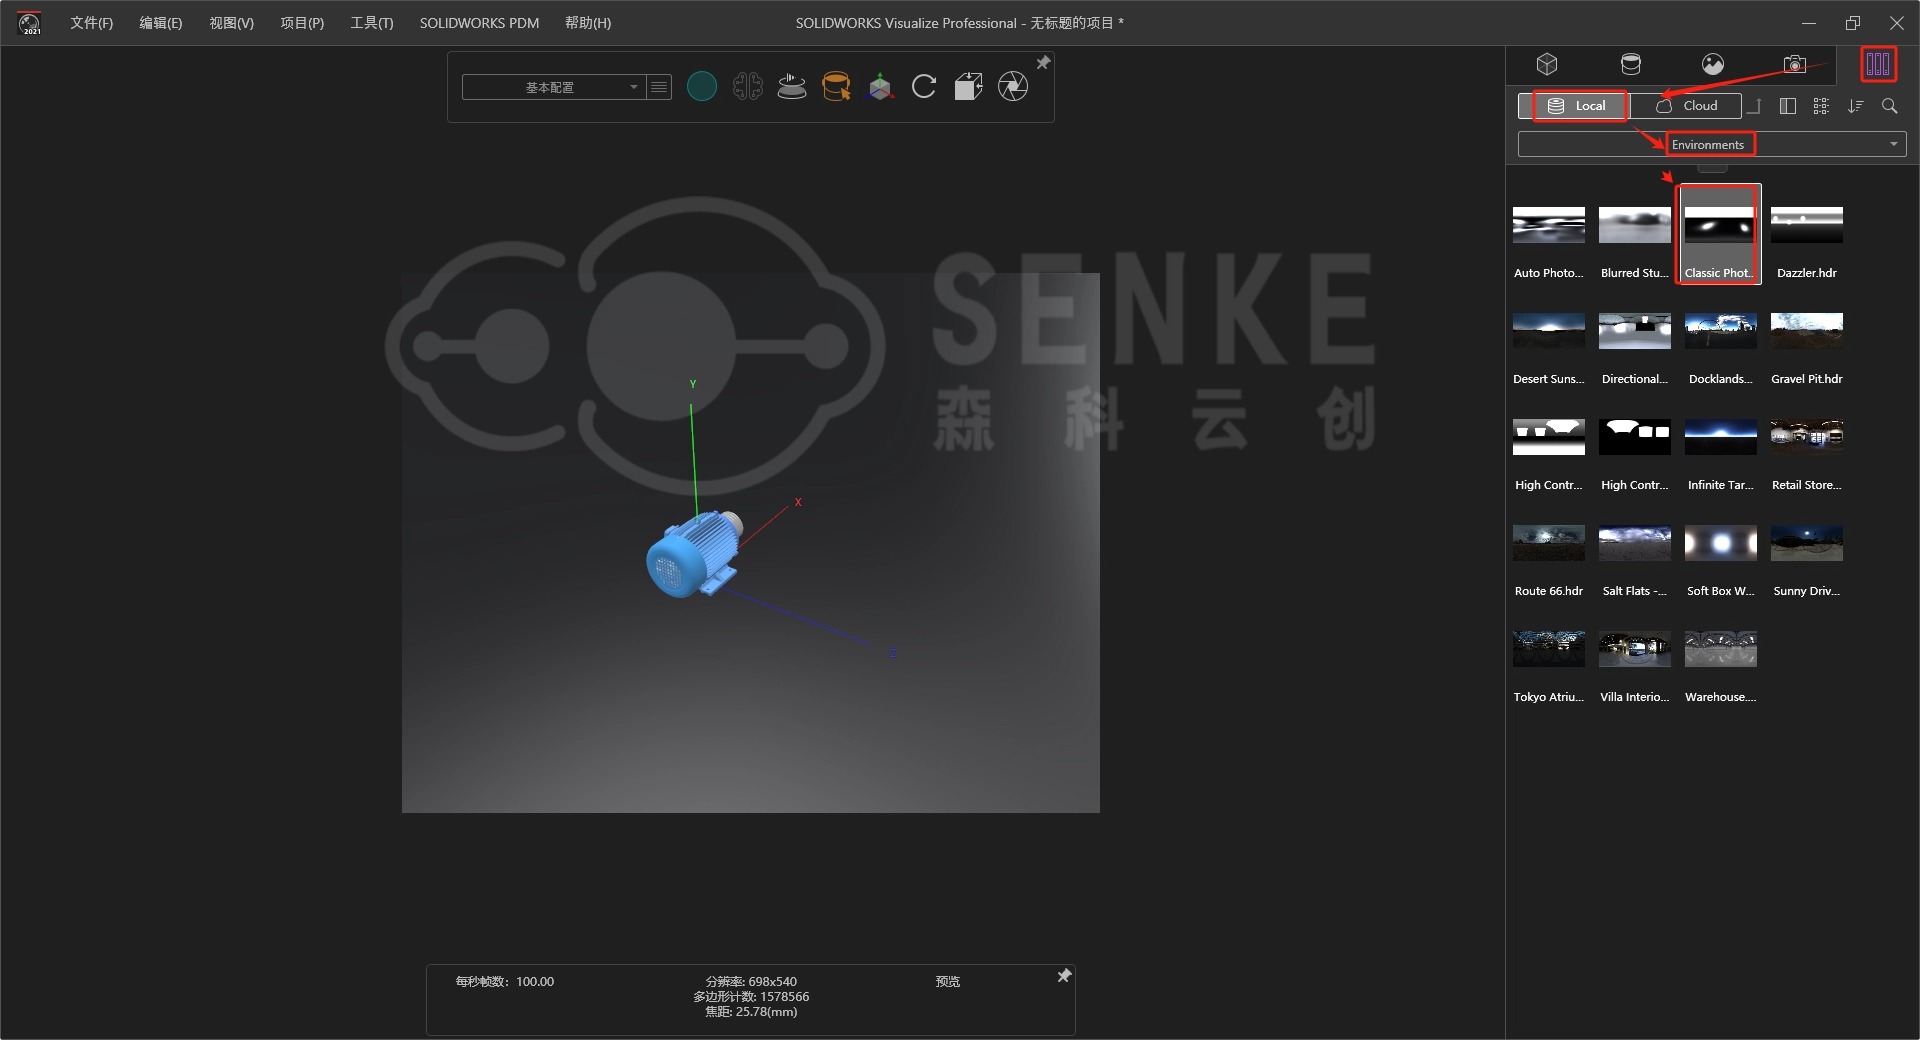This screenshot has width=1920, height=1040.
Task: Click the 预览 preview label in HUD
Action: coord(947,982)
